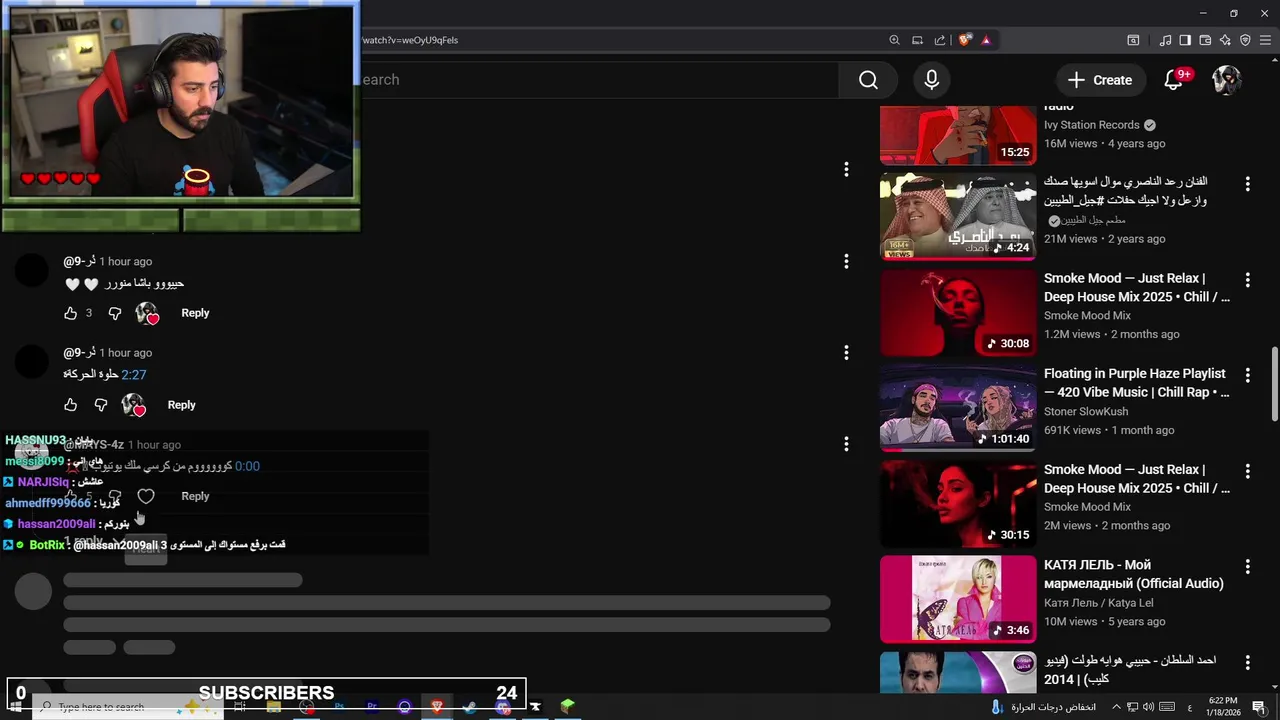Open the Premiere Pro taskbar icon
This screenshot has width=1280, height=720.
click(372, 707)
